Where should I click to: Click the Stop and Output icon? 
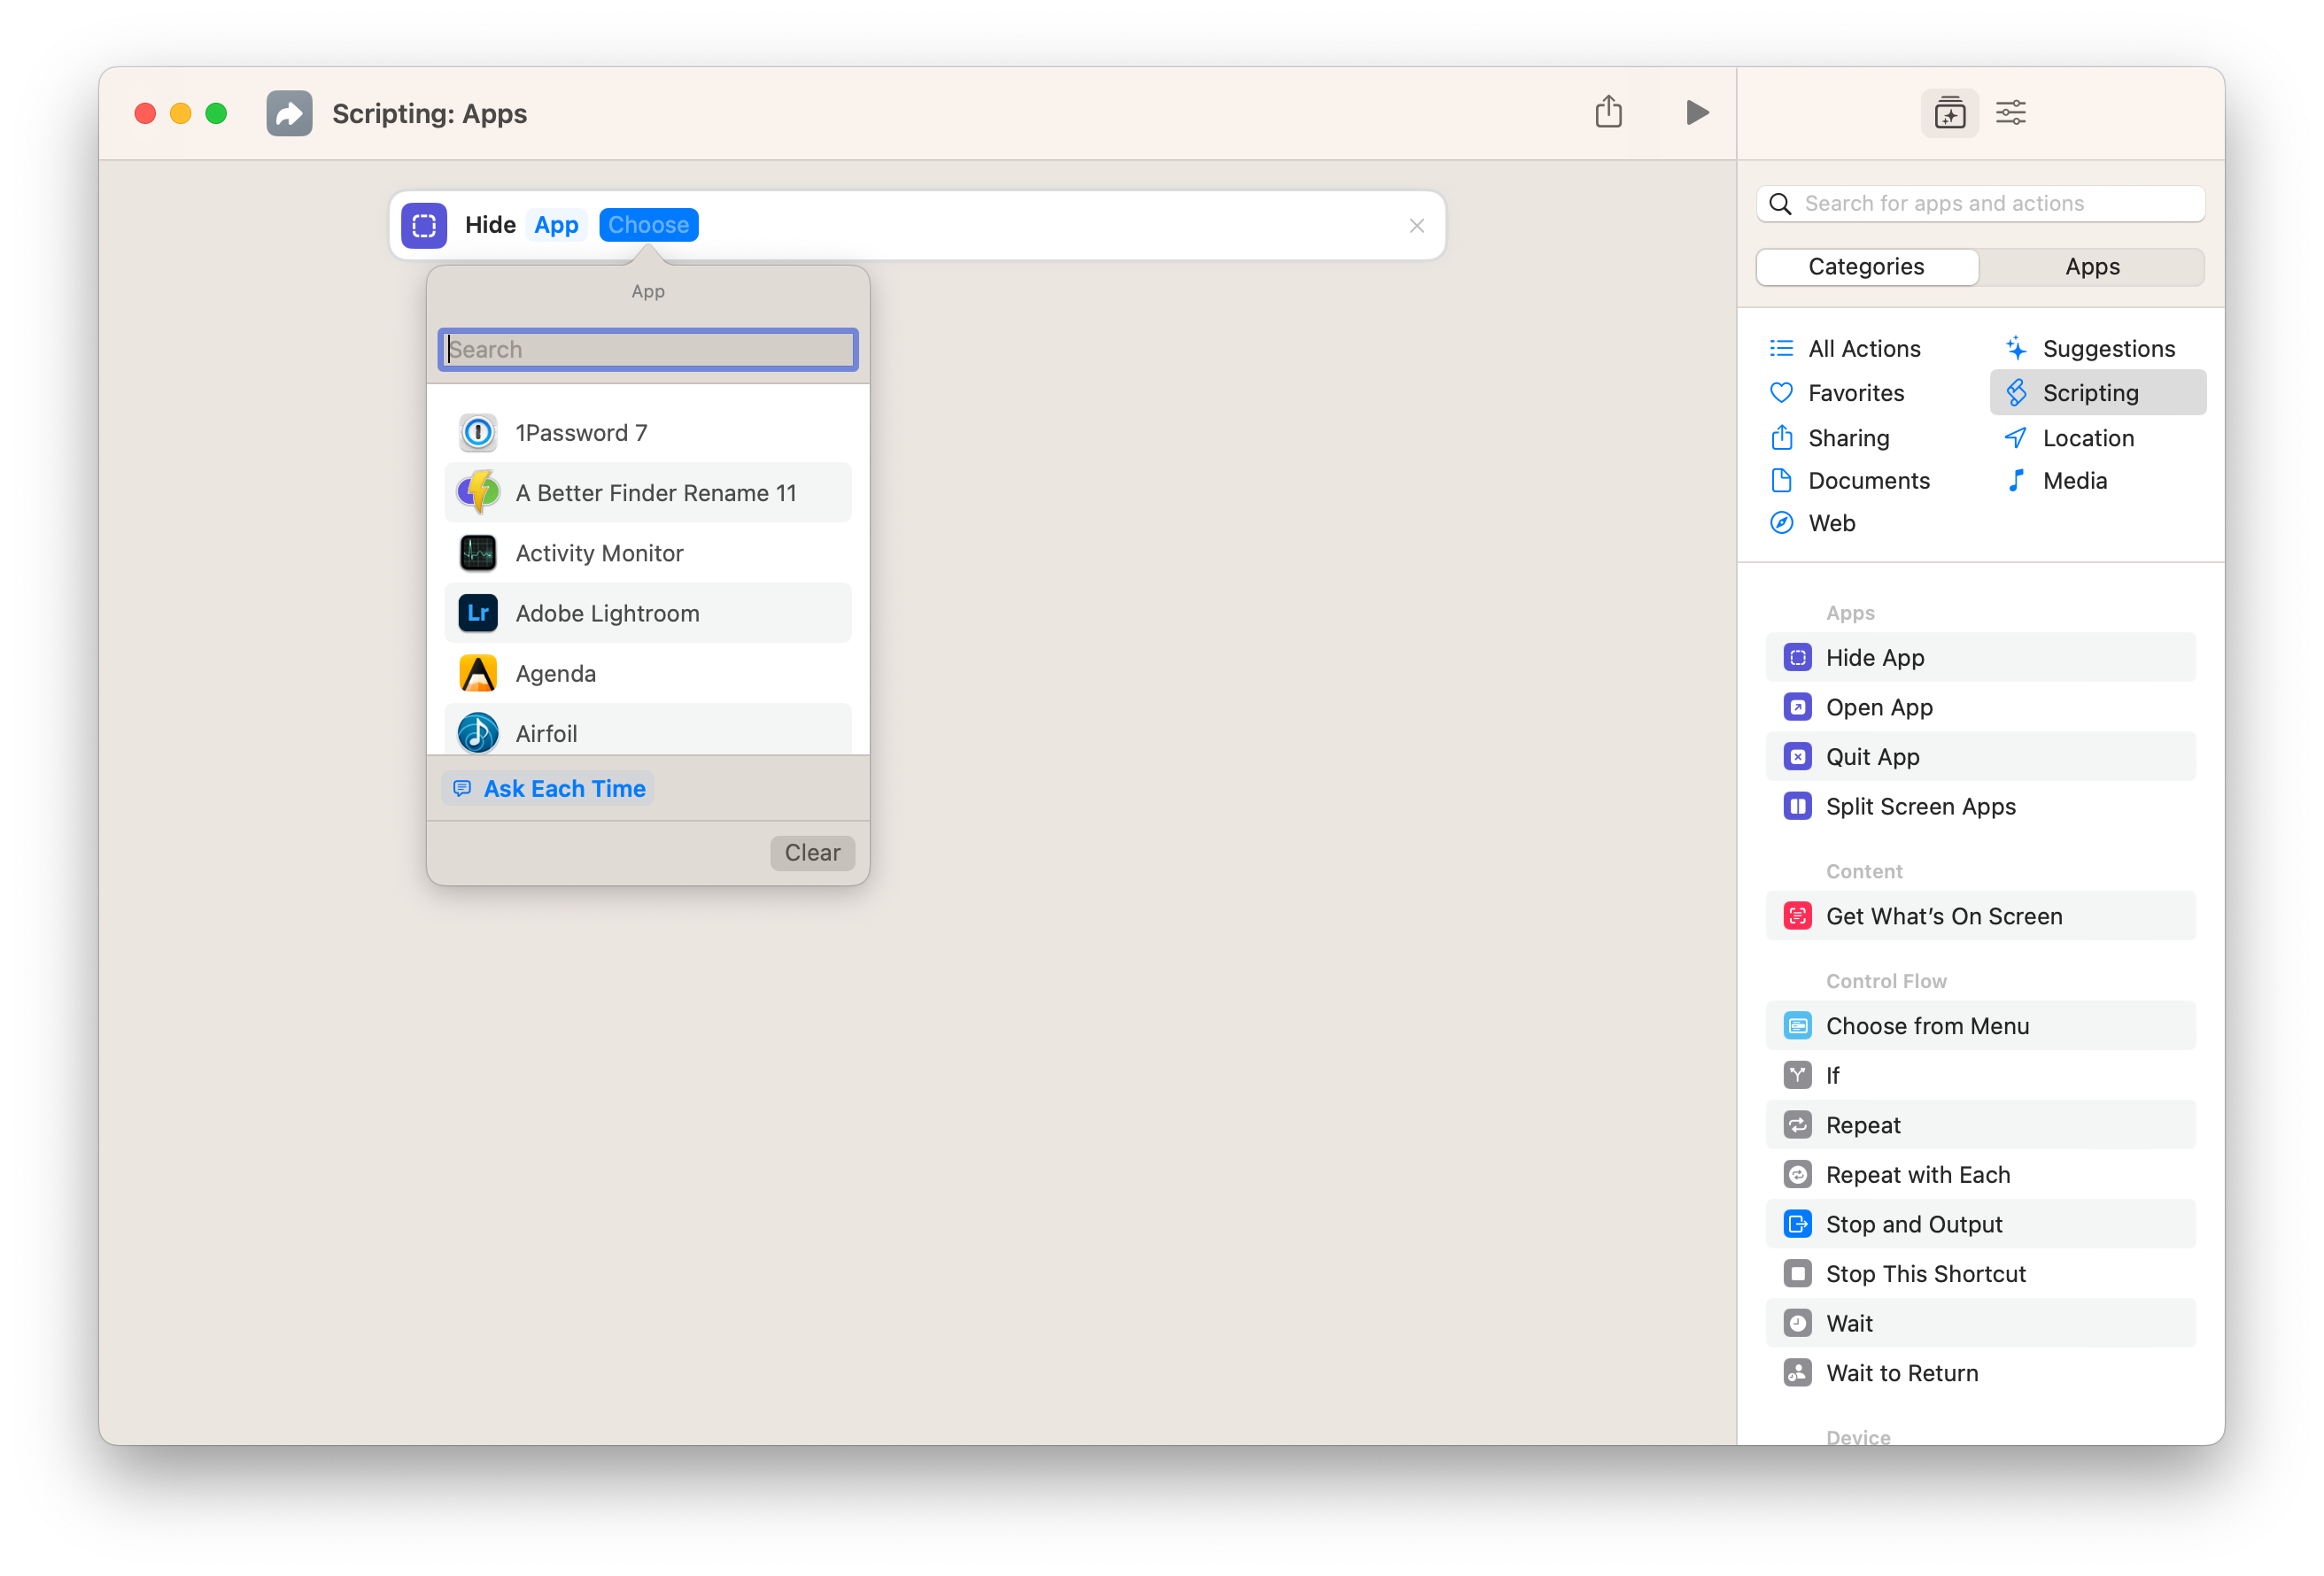click(1796, 1223)
